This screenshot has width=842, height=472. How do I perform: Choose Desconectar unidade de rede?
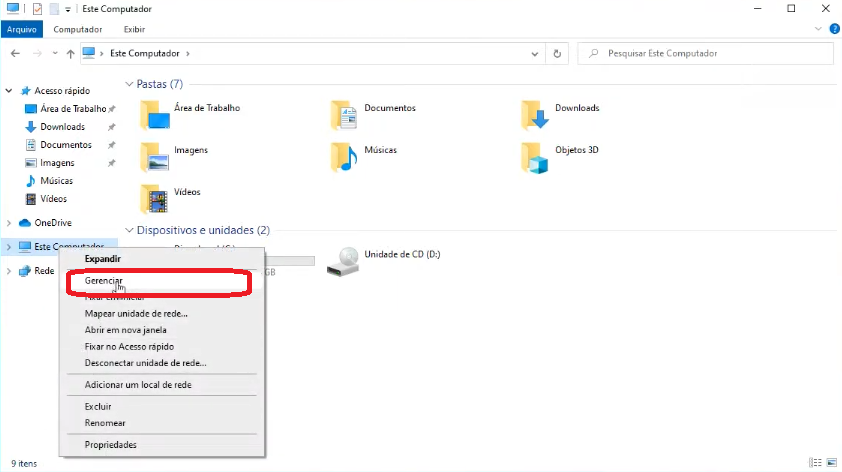pos(162,363)
